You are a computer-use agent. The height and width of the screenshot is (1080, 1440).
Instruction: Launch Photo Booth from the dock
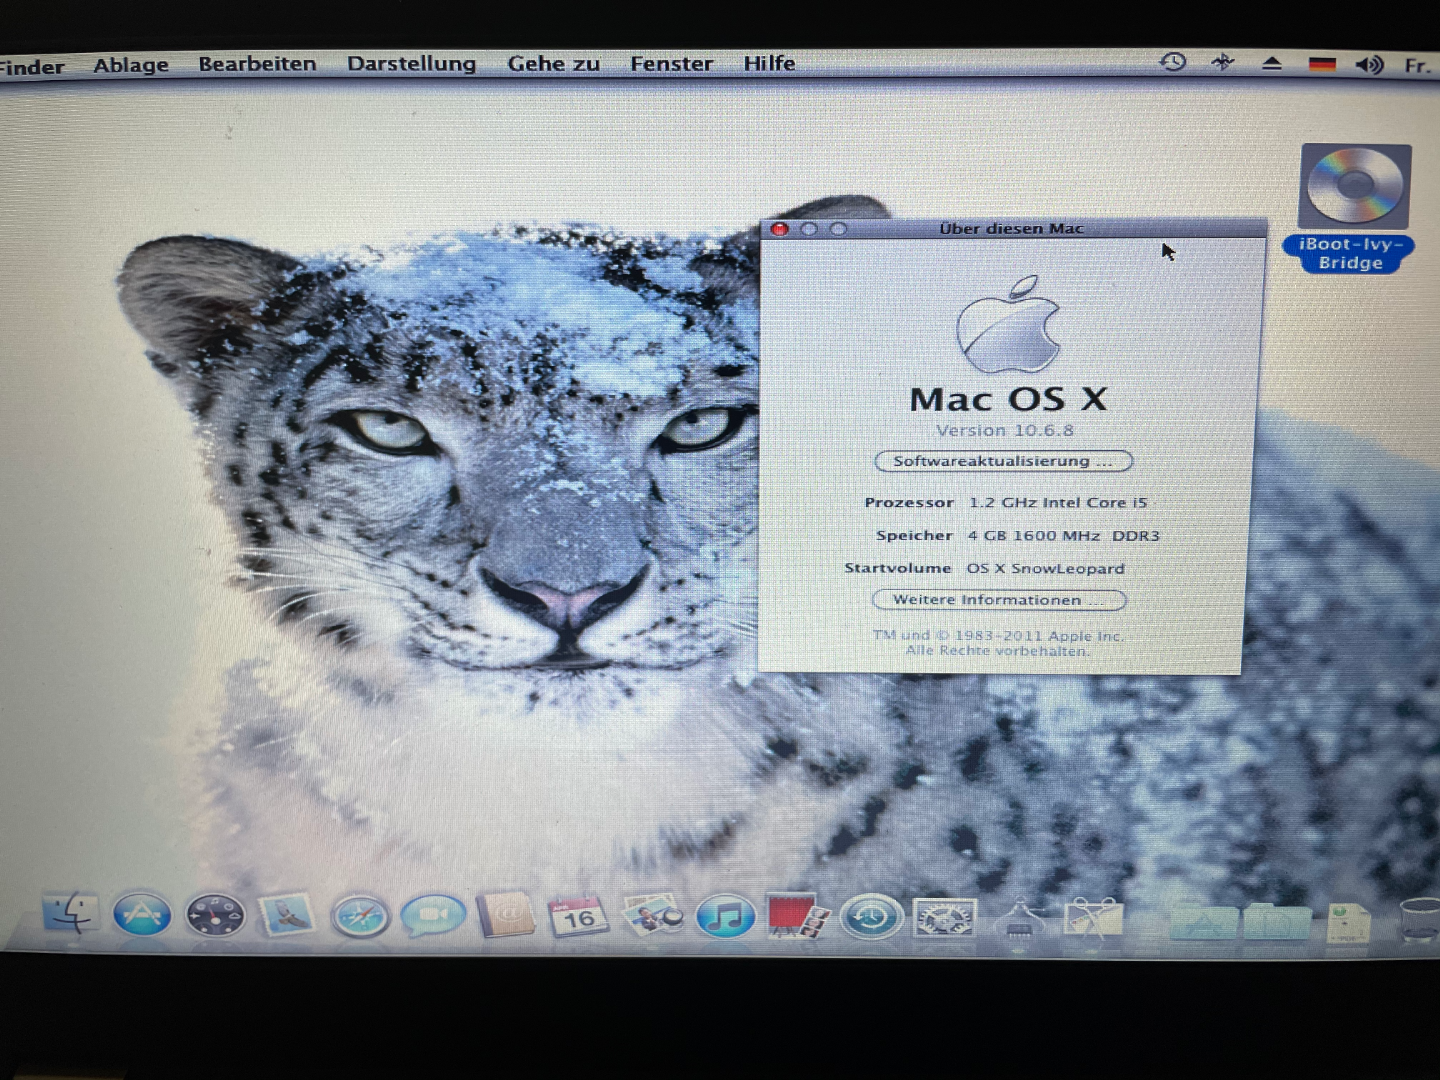798,916
